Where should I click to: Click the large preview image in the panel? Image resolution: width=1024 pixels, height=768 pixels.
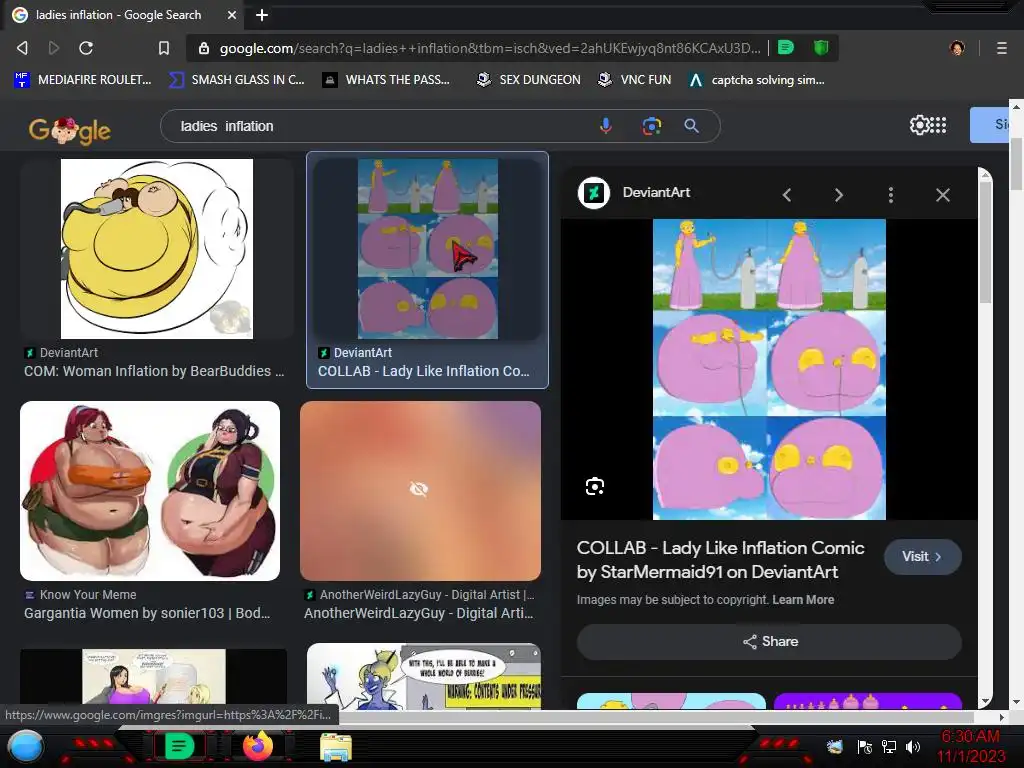[769, 369]
